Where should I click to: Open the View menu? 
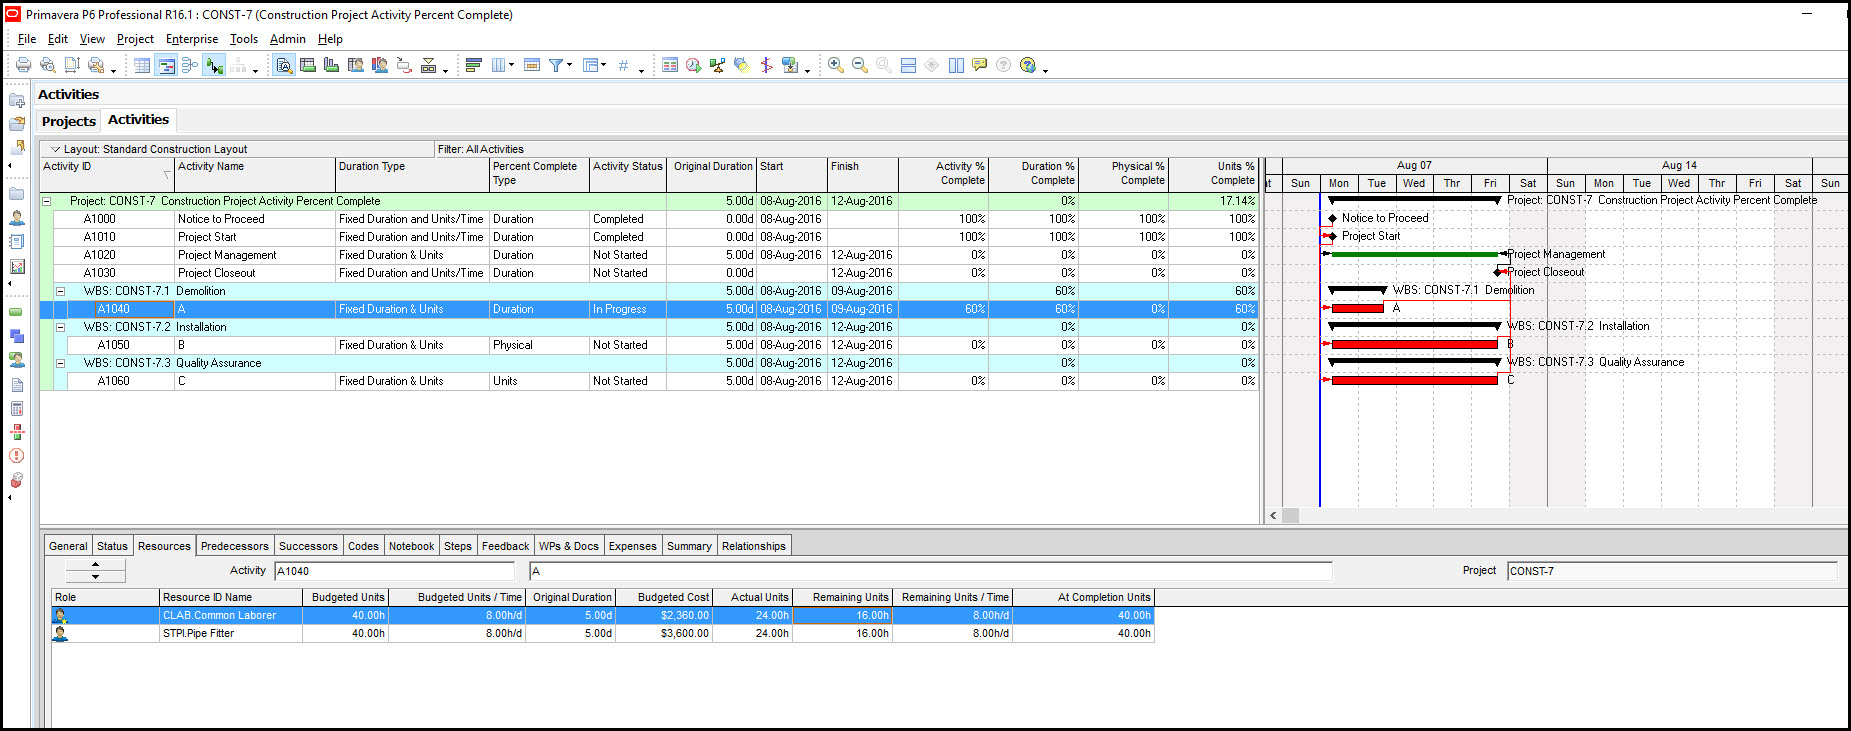[92, 39]
